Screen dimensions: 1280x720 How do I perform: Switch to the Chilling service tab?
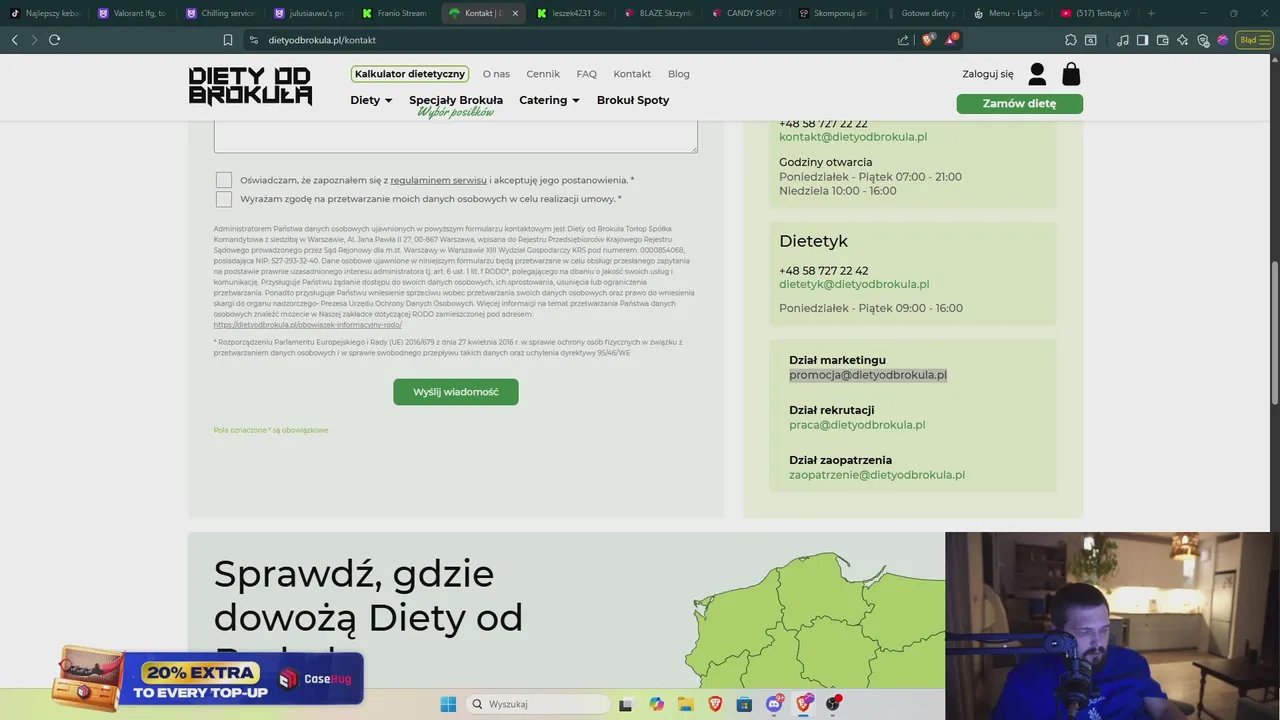(219, 13)
